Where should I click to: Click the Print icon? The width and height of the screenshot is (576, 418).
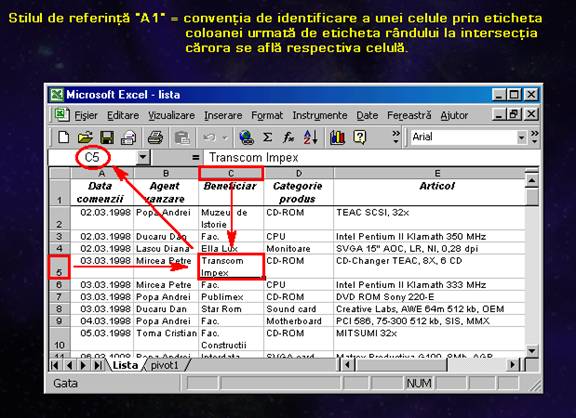pos(155,138)
